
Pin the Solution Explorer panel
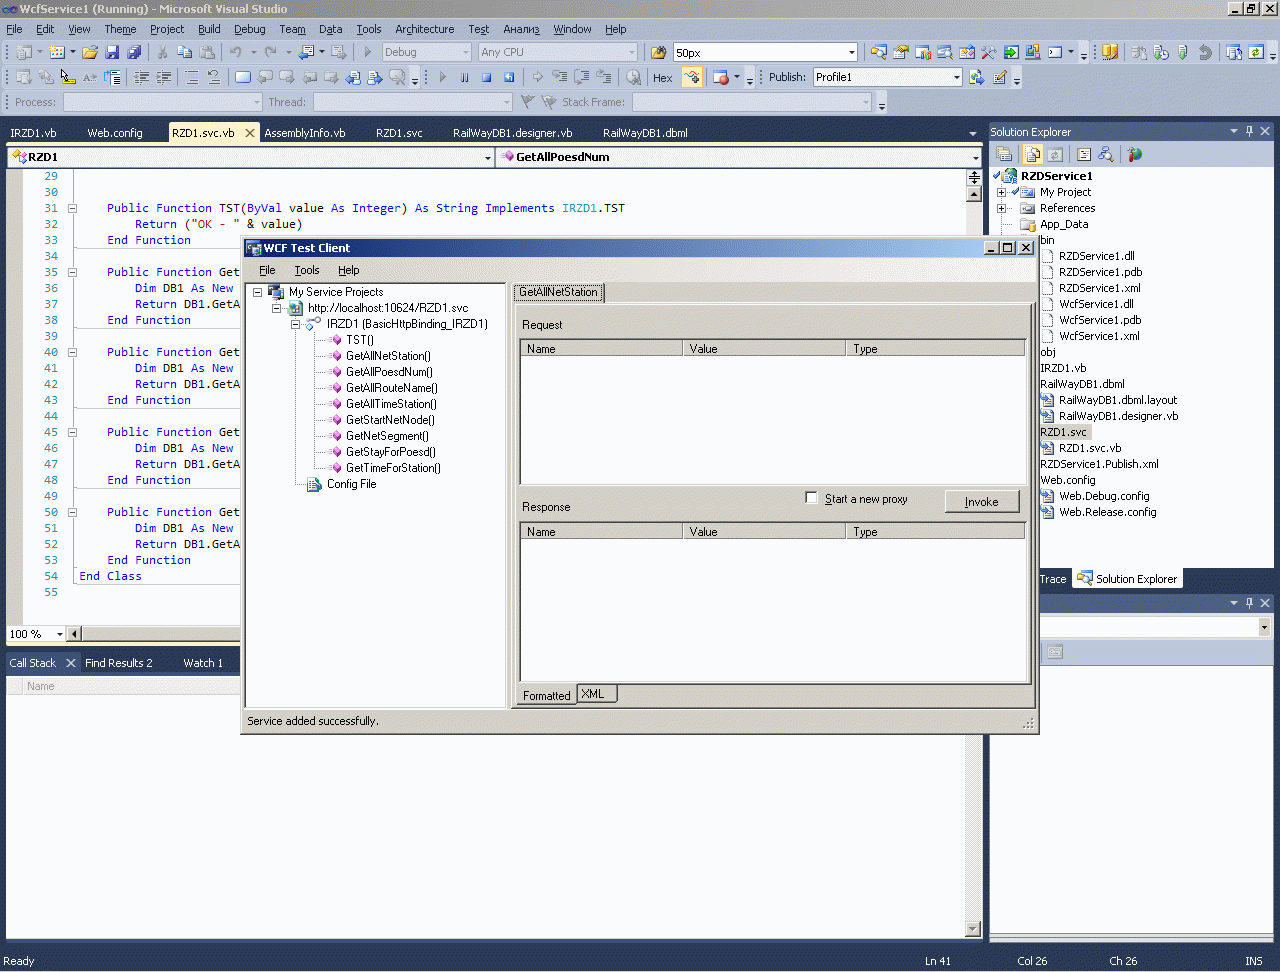pyautogui.click(x=1249, y=131)
